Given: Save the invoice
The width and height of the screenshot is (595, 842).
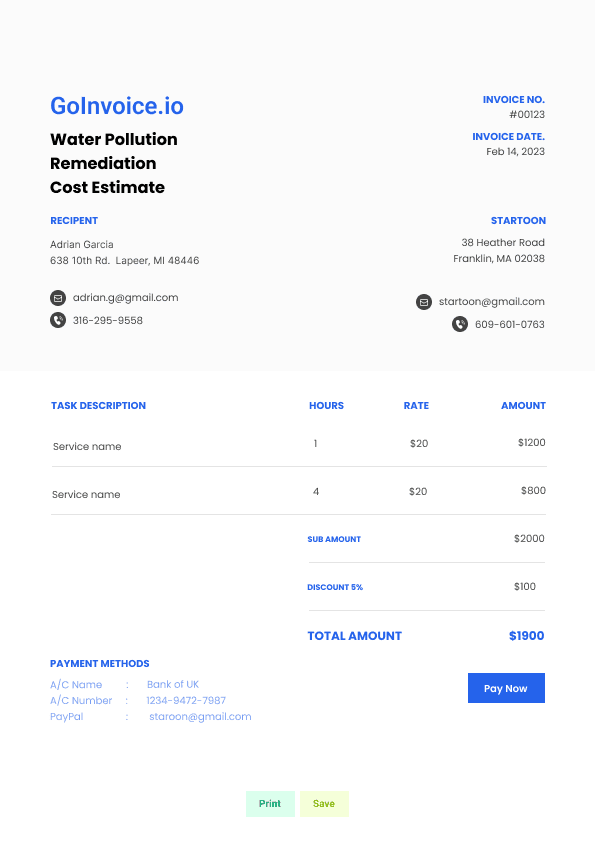Looking at the screenshot, I should pos(324,803).
